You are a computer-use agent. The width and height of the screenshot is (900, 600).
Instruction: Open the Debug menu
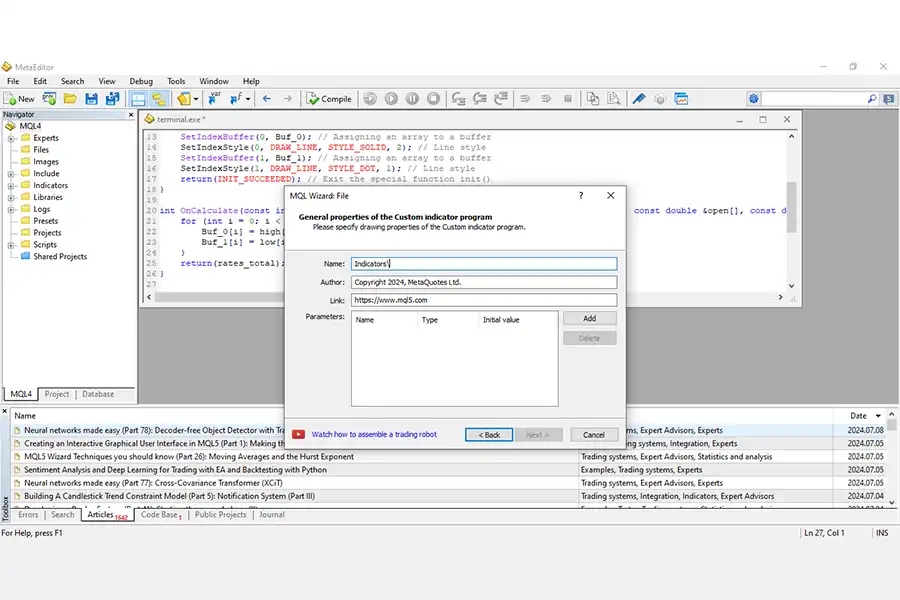click(141, 82)
